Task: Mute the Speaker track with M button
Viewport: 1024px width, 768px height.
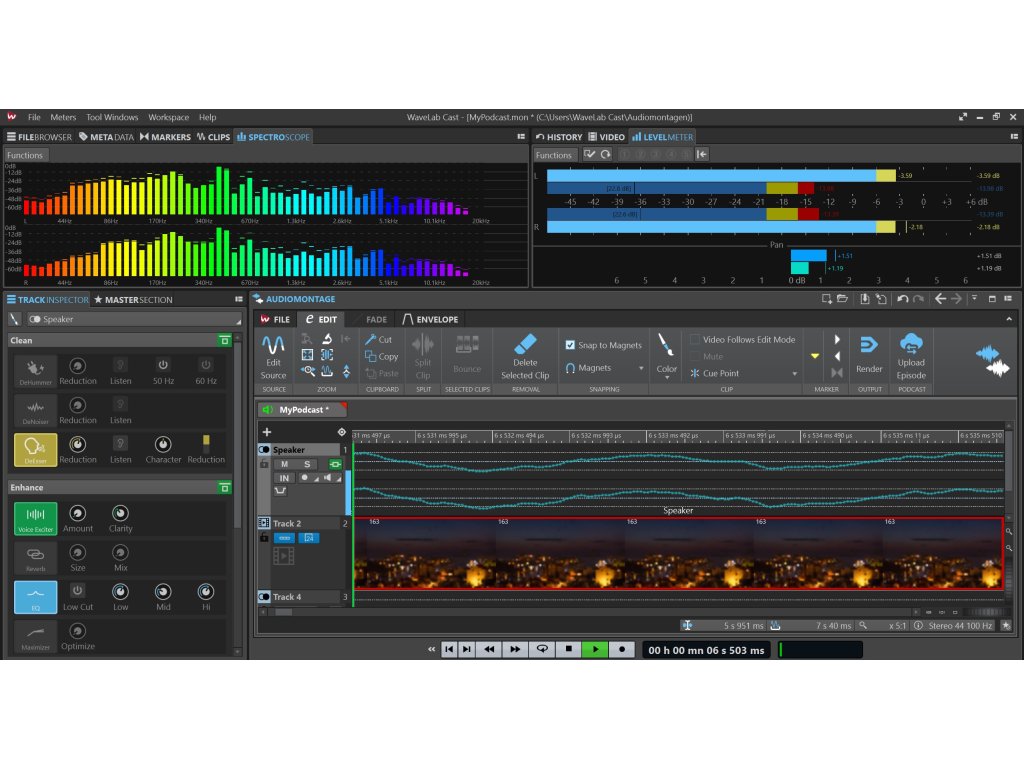Action: pyautogui.click(x=285, y=464)
